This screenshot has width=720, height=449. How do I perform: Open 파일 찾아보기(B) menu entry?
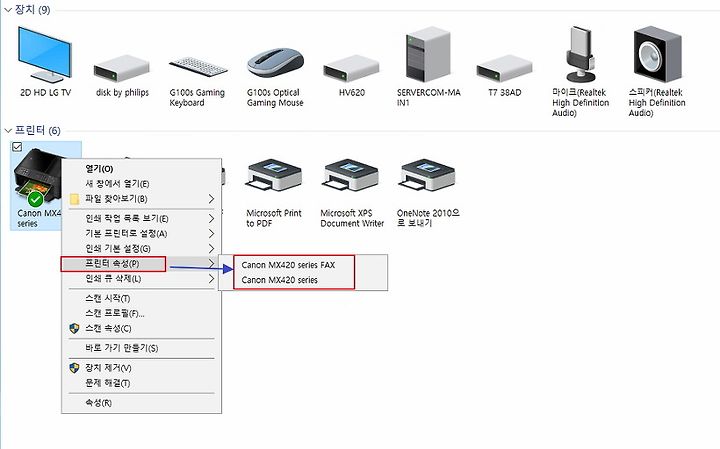[141, 199]
